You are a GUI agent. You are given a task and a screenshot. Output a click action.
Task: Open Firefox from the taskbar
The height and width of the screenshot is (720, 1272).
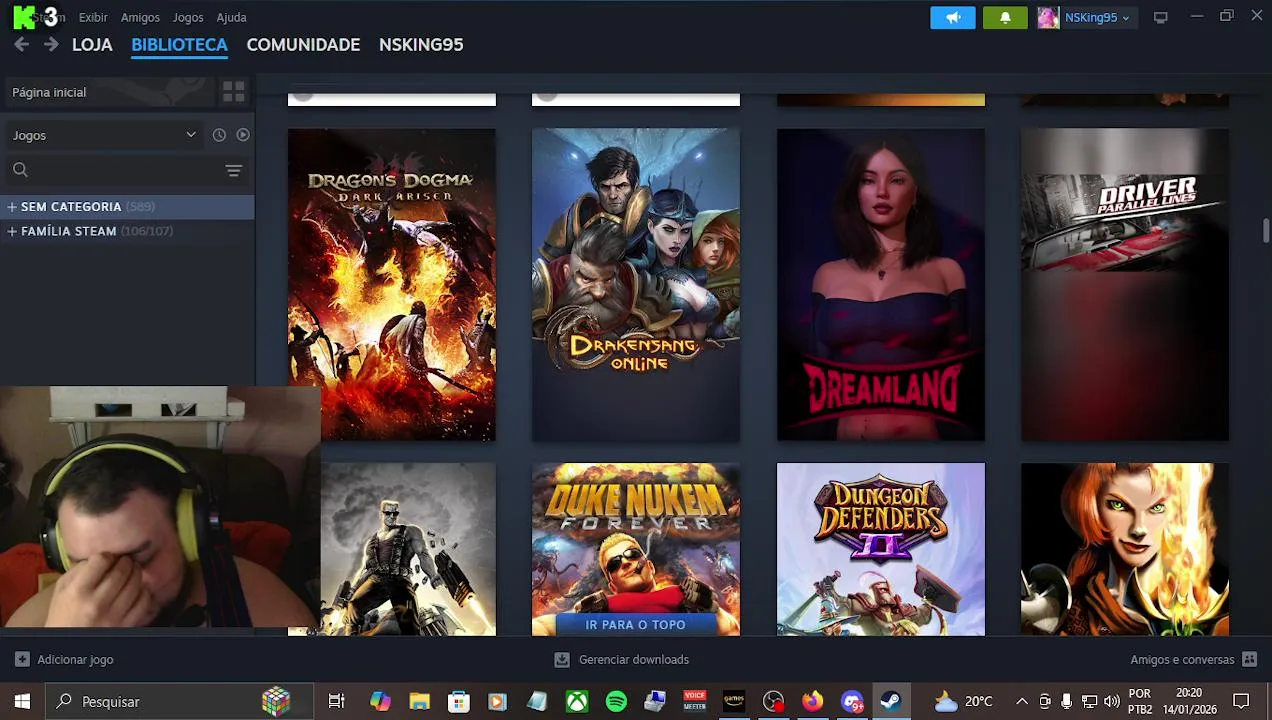click(x=812, y=702)
